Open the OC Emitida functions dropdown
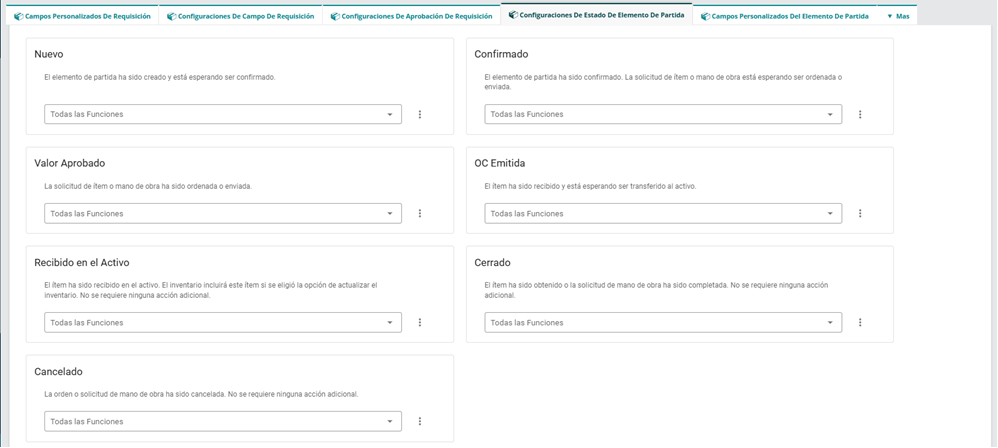 click(663, 214)
